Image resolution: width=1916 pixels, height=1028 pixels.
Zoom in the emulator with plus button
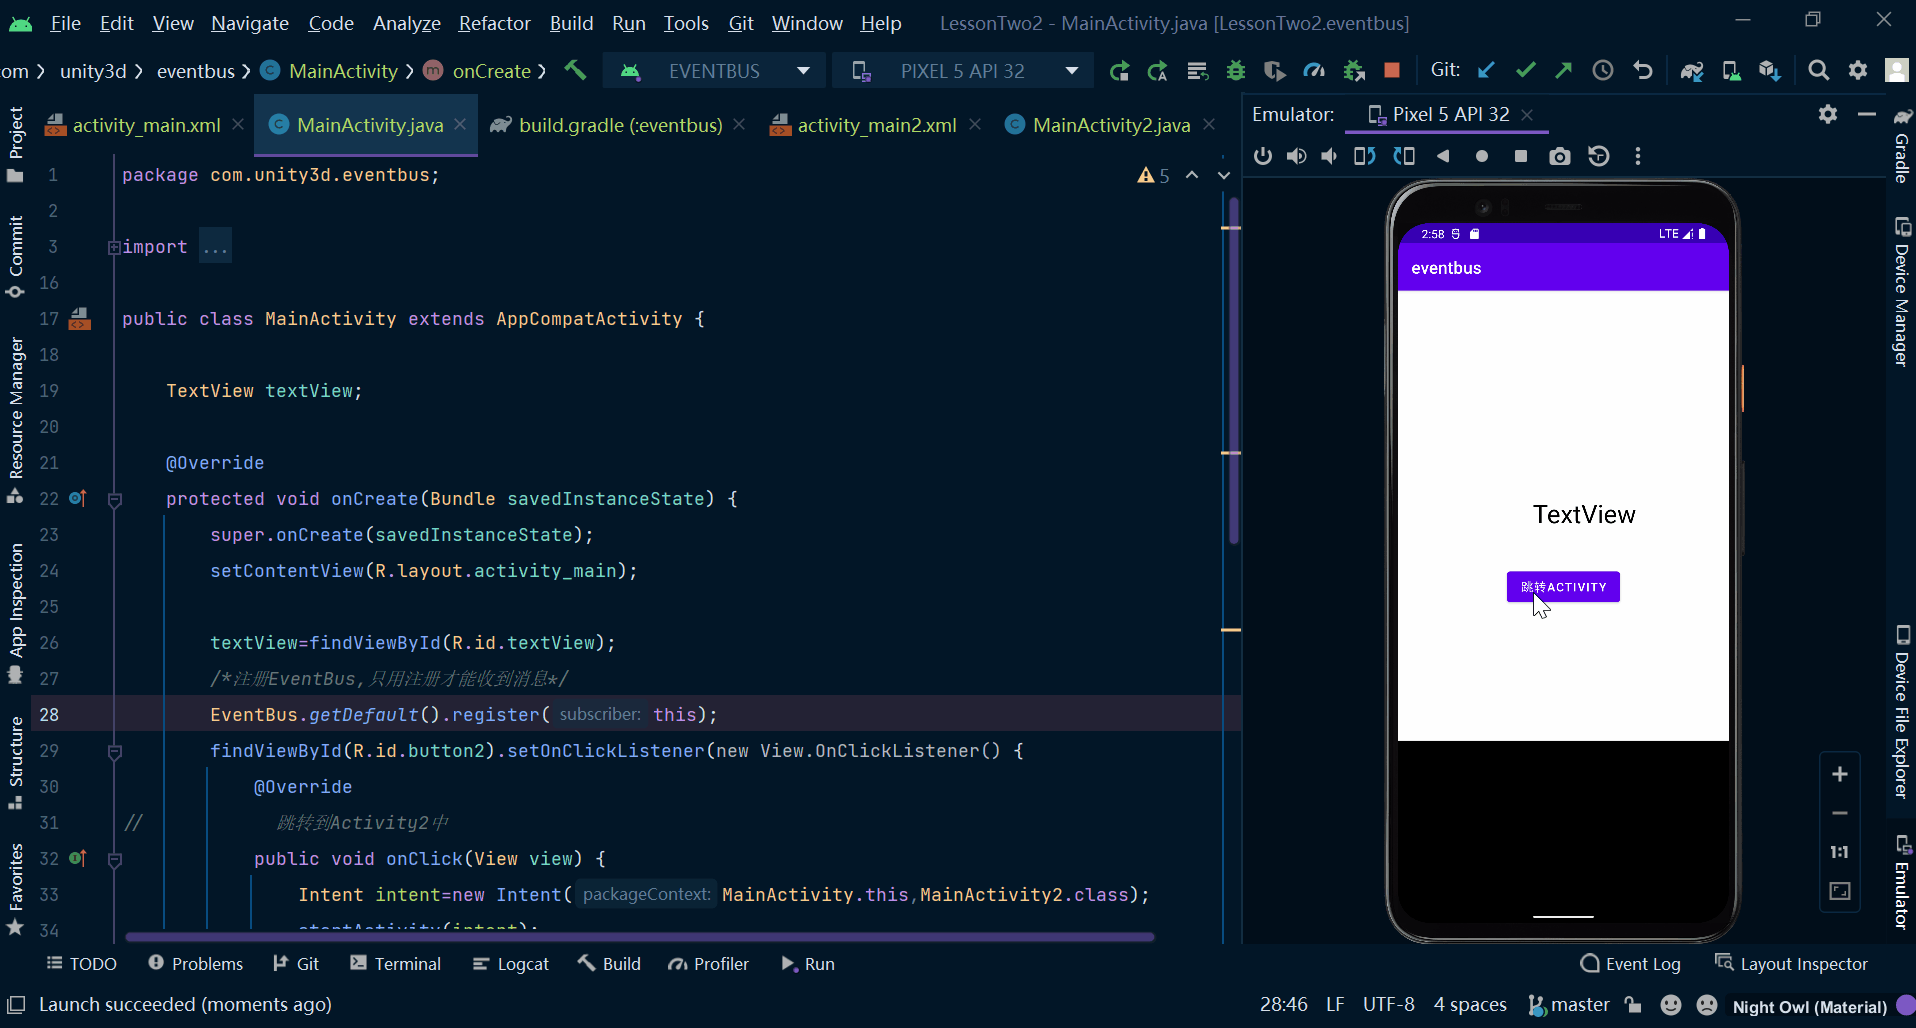pyautogui.click(x=1839, y=774)
